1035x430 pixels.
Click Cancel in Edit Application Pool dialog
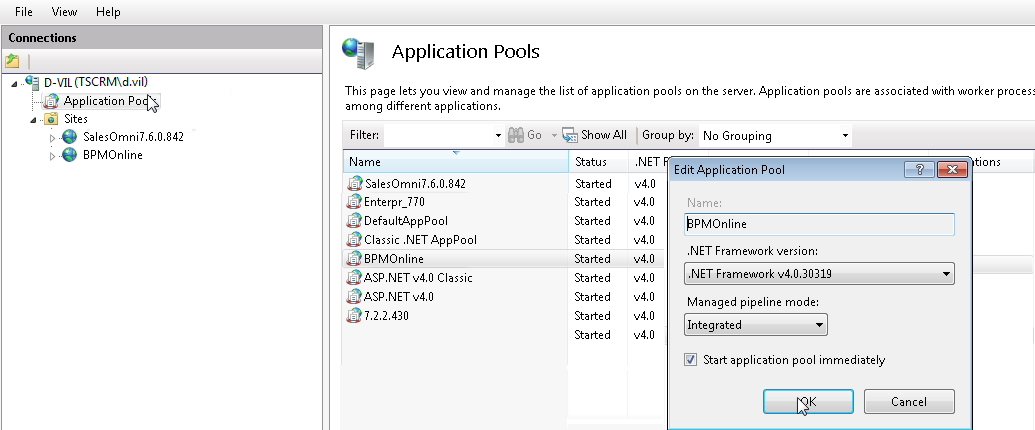click(909, 402)
